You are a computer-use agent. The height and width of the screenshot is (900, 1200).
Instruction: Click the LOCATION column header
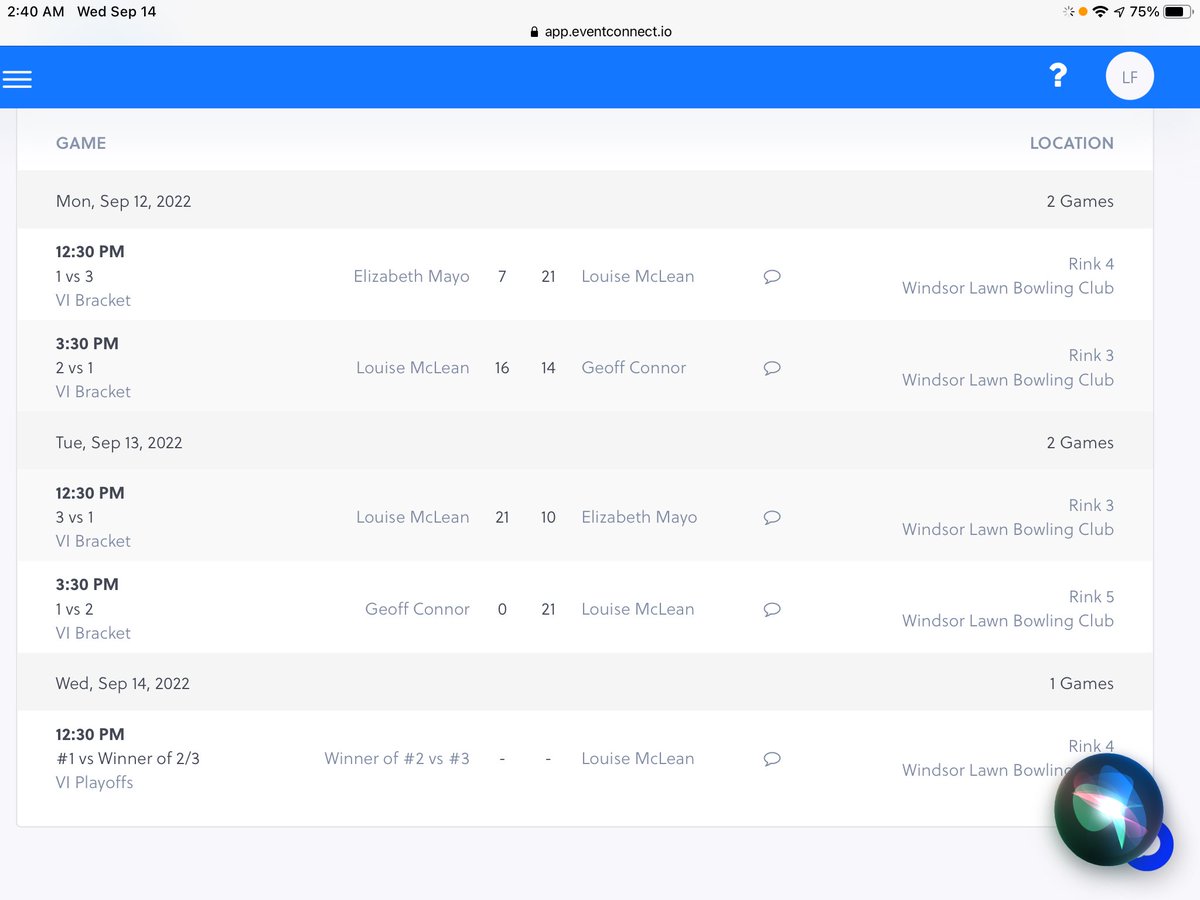click(1071, 143)
